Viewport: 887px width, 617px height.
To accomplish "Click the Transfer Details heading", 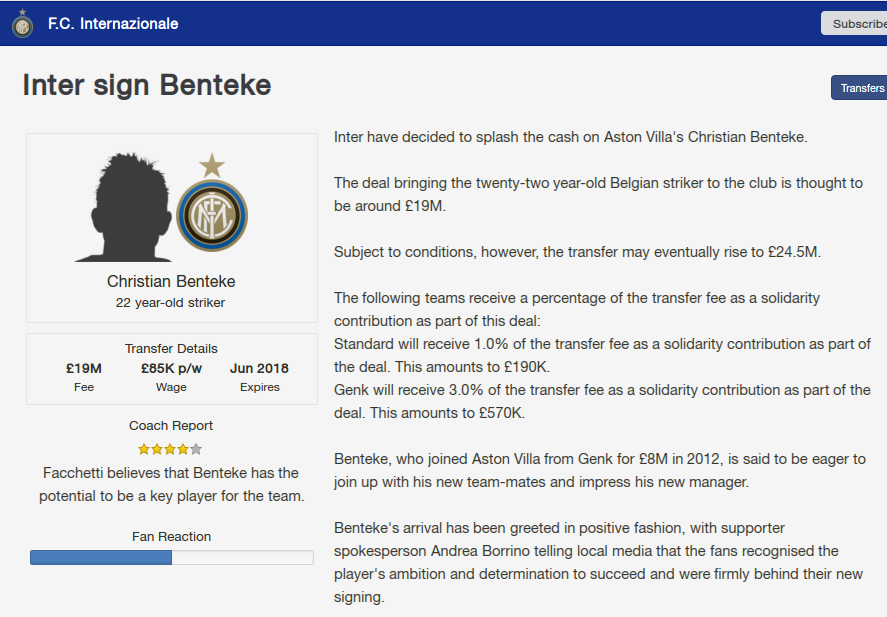I will pyautogui.click(x=171, y=348).
